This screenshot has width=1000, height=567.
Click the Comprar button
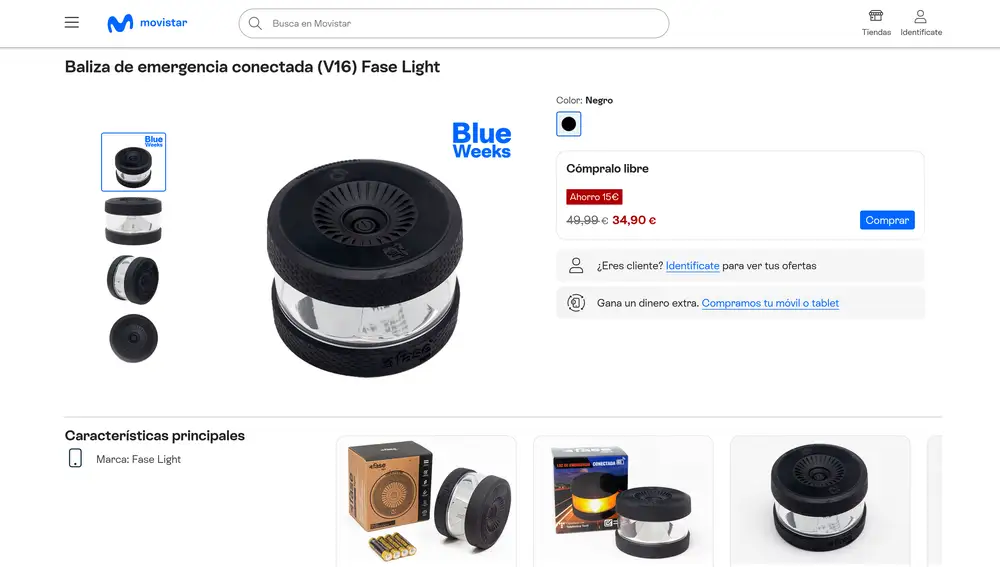pyautogui.click(x=887, y=220)
